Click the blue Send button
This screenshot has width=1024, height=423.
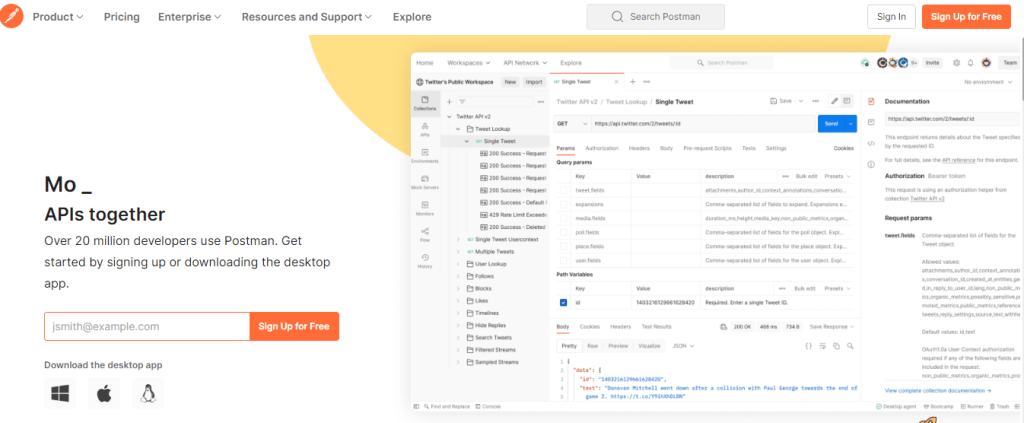point(832,123)
